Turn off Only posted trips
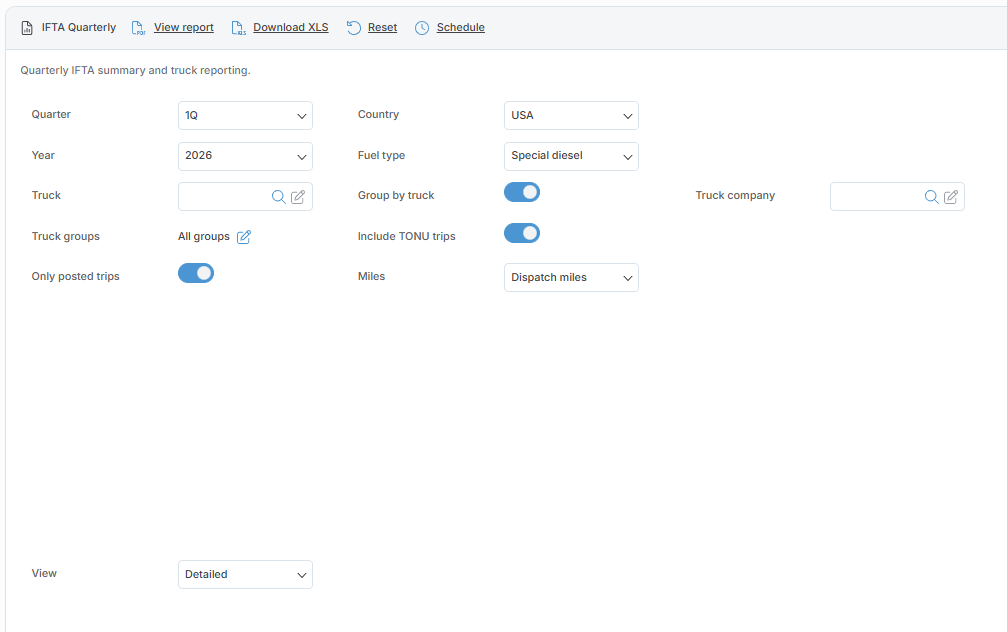Image resolution: width=1007 pixels, height=632 pixels. [x=196, y=273]
